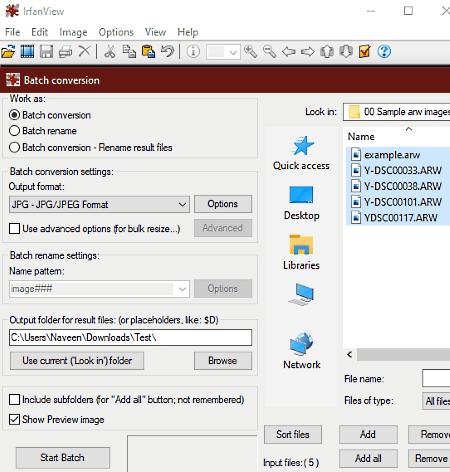
Task: Click the Save floppy disk icon
Action: click(x=46, y=52)
